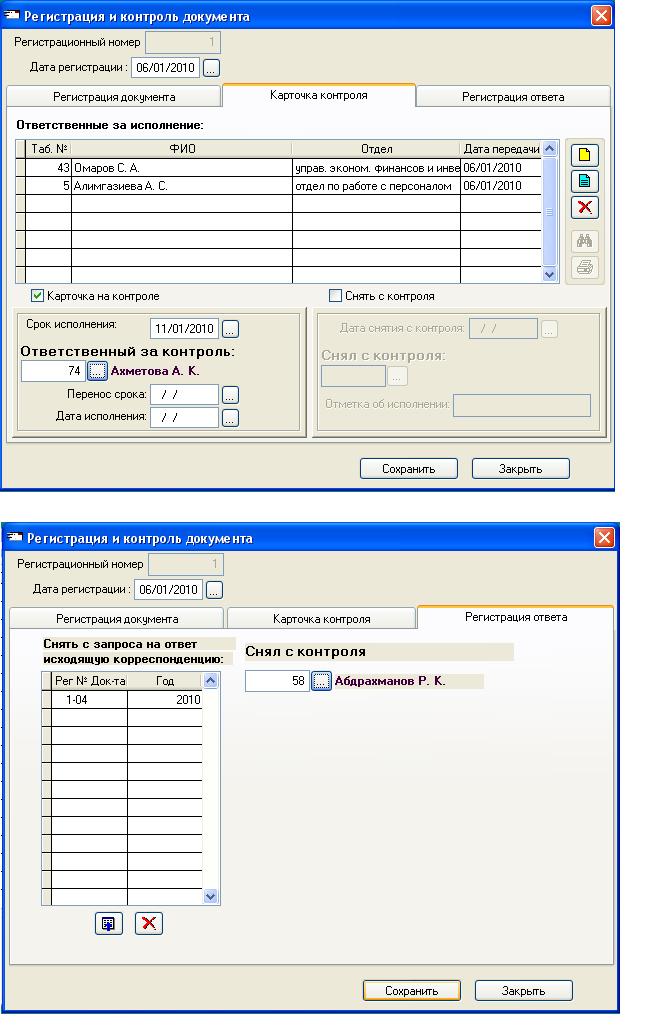
Task: Click the responsible controller number field with 74
Action: point(53,371)
